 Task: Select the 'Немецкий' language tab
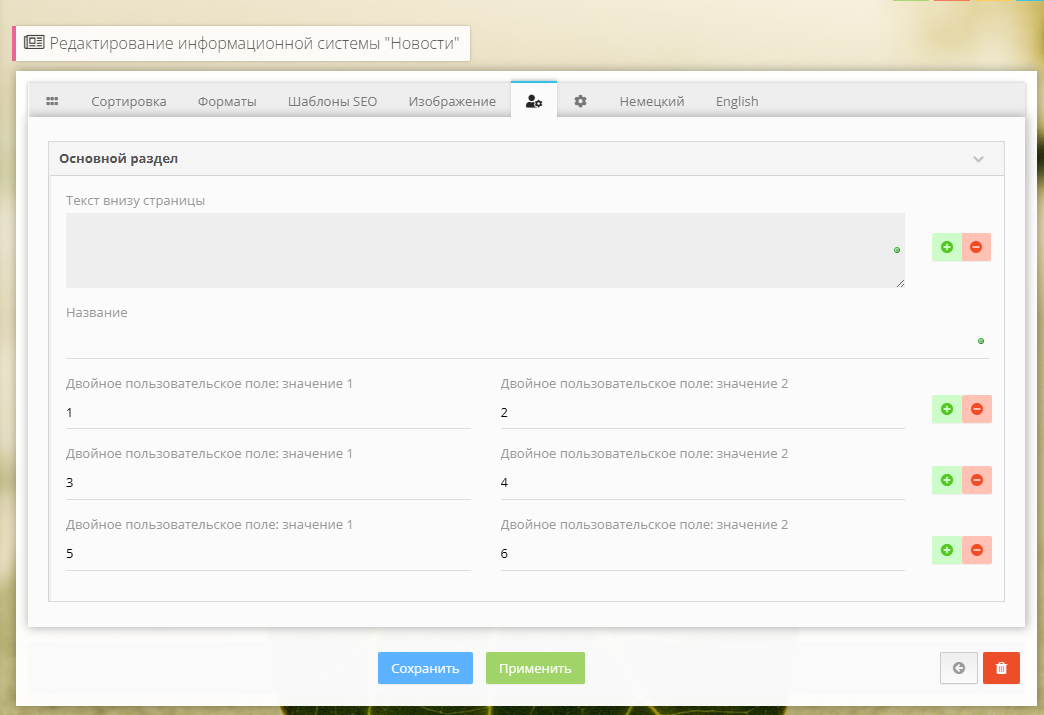click(x=651, y=101)
